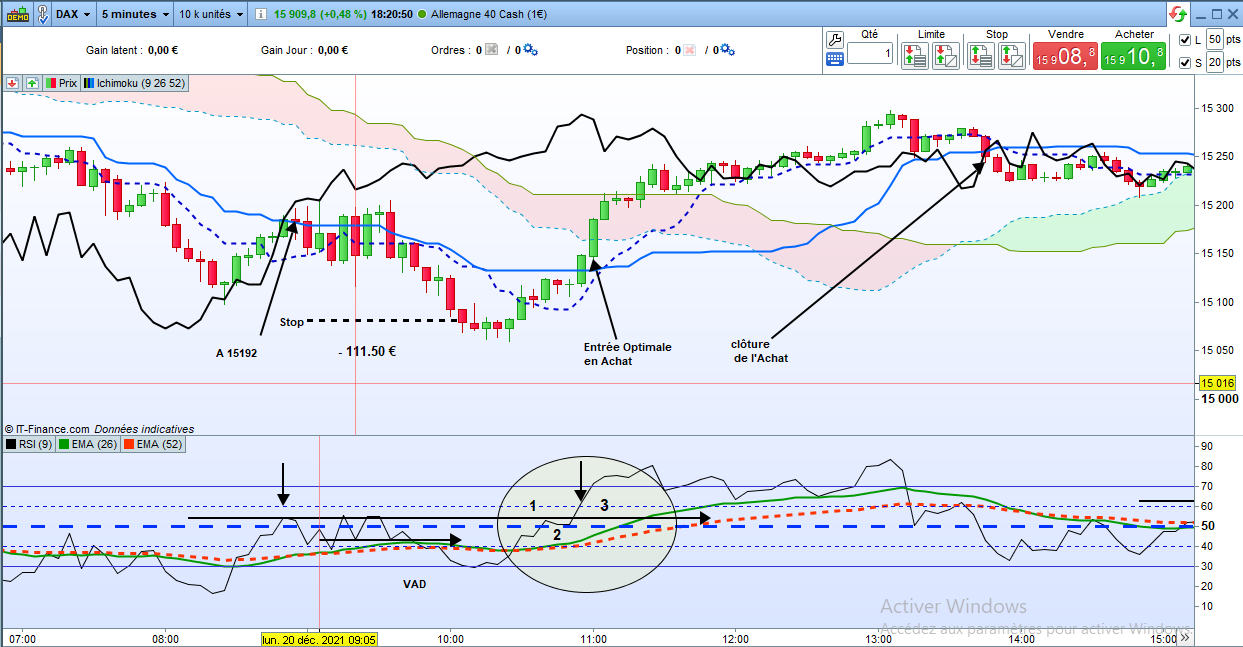This screenshot has width=1243, height=647.
Task: Open the instrument info icon
Action: pyautogui.click(x=260, y=15)
